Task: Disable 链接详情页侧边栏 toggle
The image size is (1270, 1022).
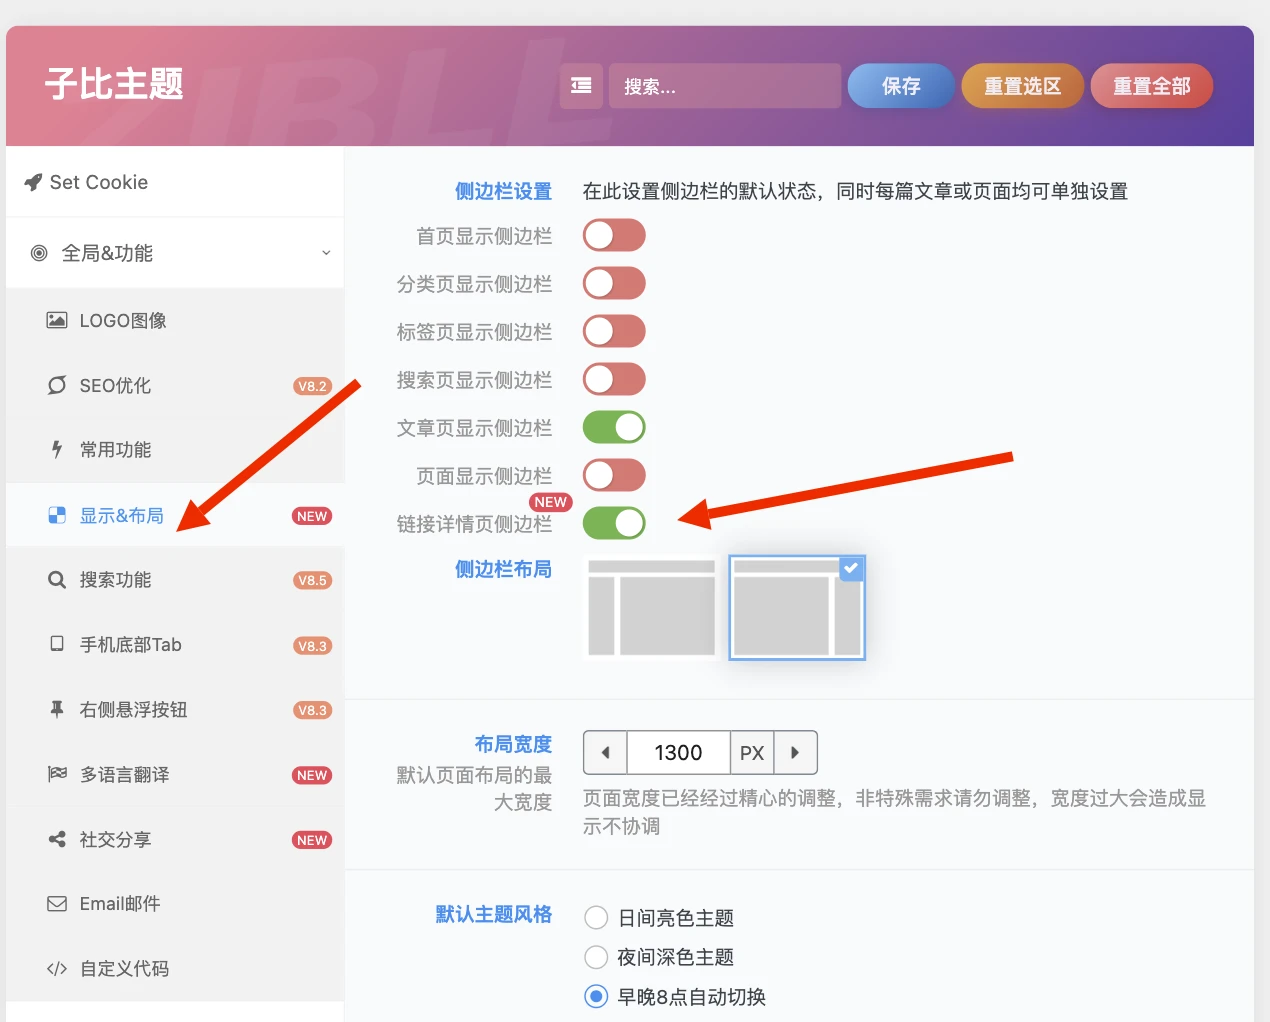Action: click(x=614, y=523)
